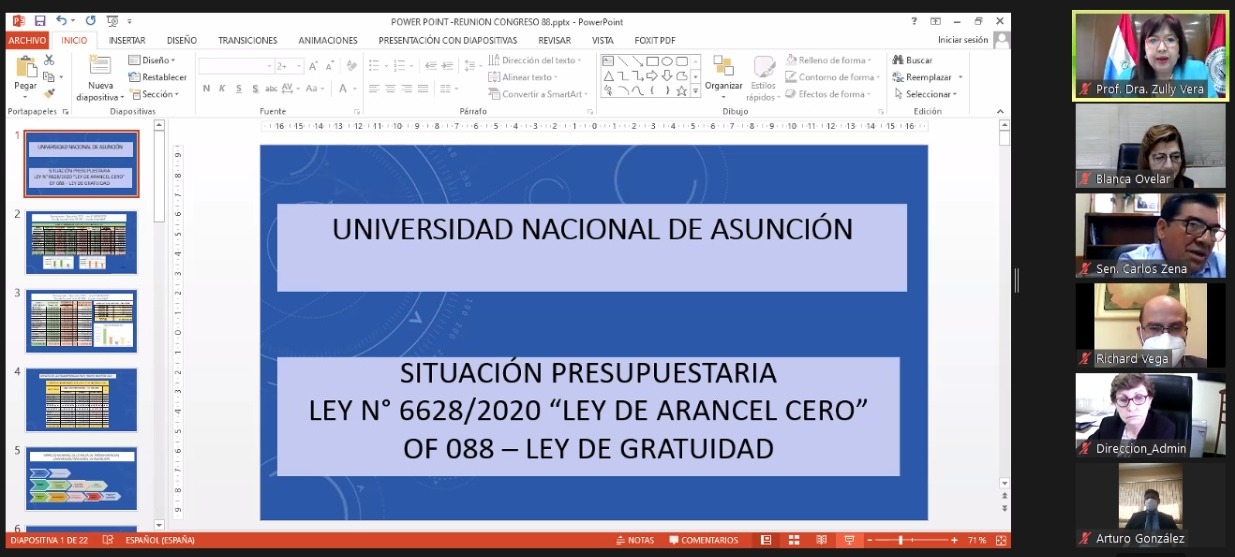
Task: Switch to Normal view in status bar
Action: coord(767,540)
